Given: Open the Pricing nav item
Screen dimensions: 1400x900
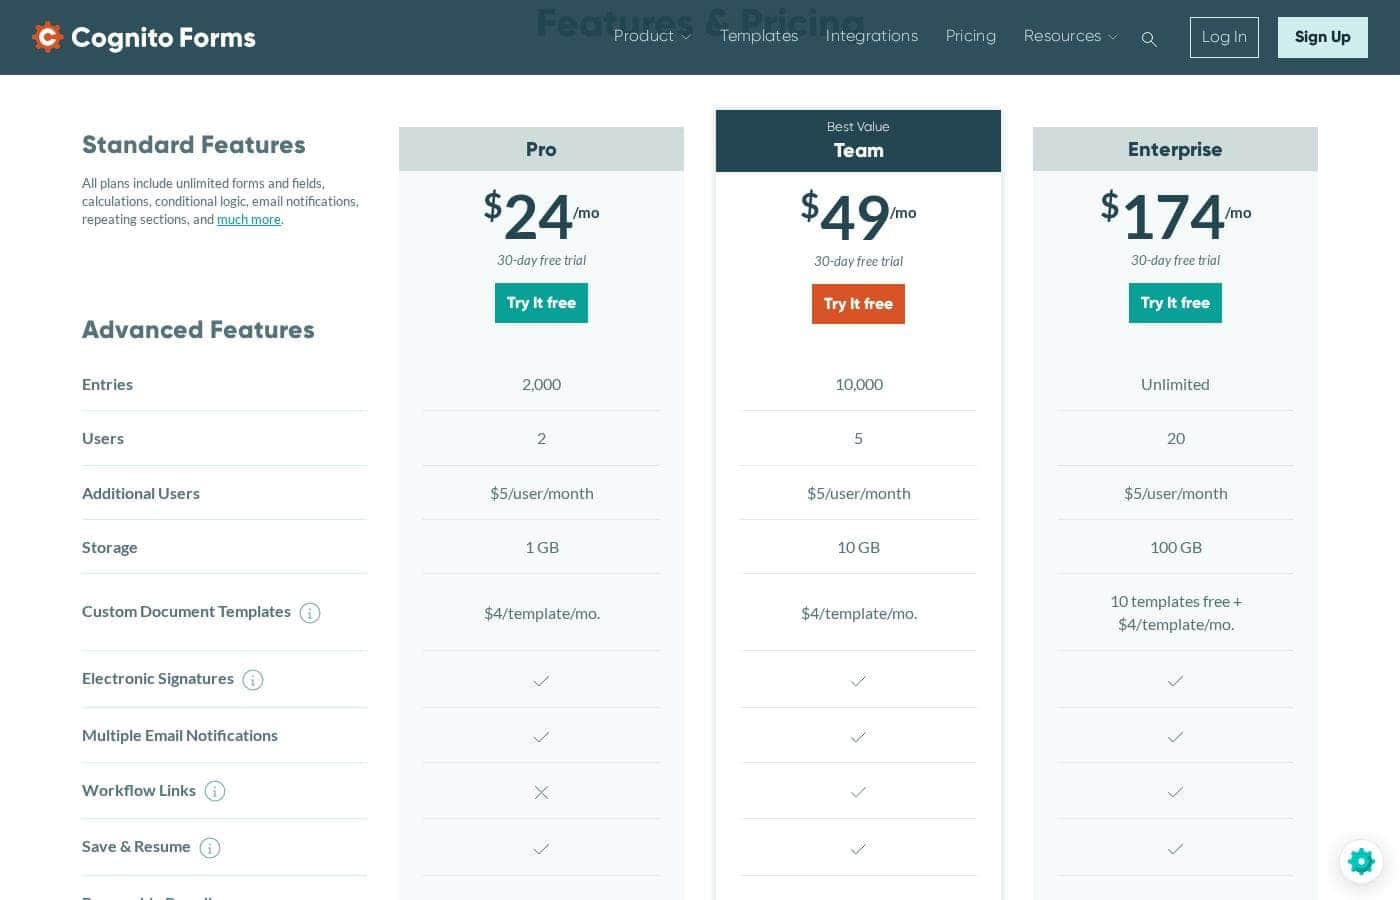Looking at the screenshot, I should pos(971,36).
